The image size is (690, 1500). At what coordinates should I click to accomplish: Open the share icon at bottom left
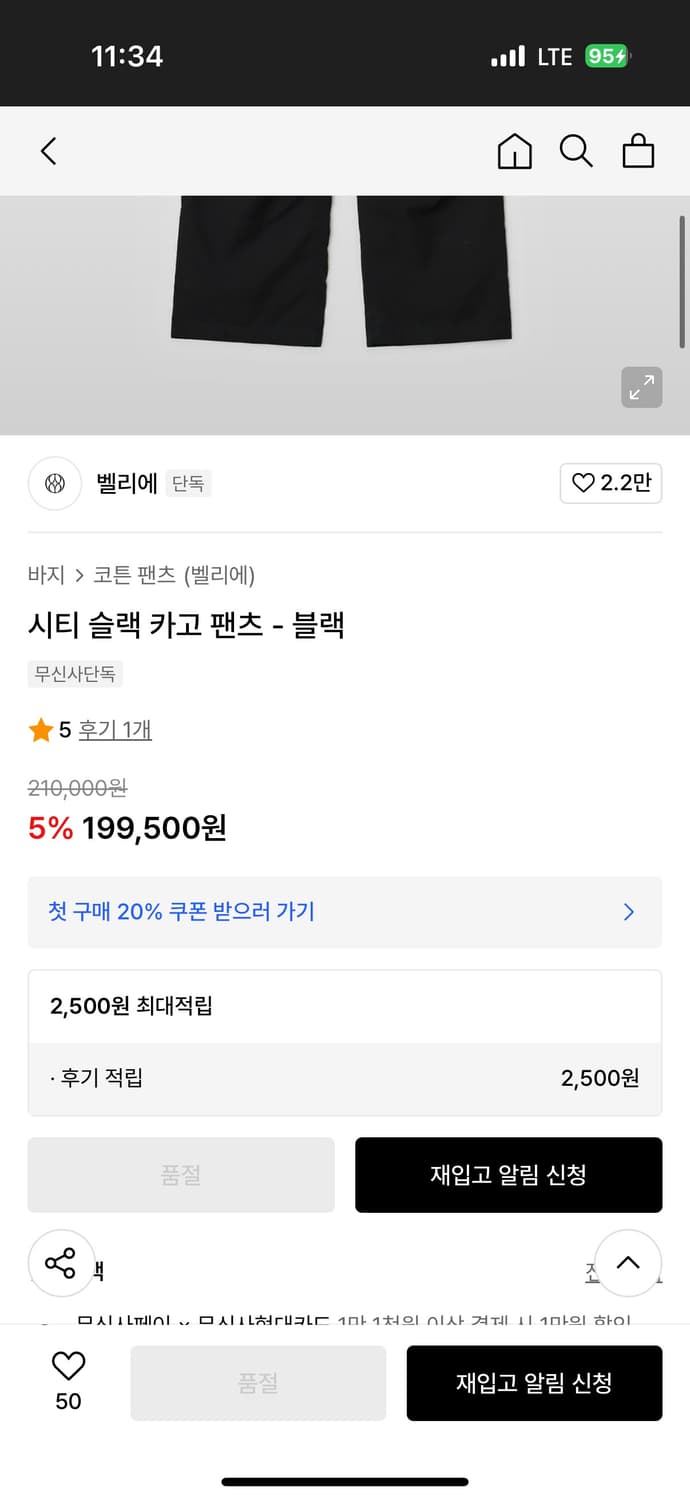pyautogui.click(x=61, y=1262)
